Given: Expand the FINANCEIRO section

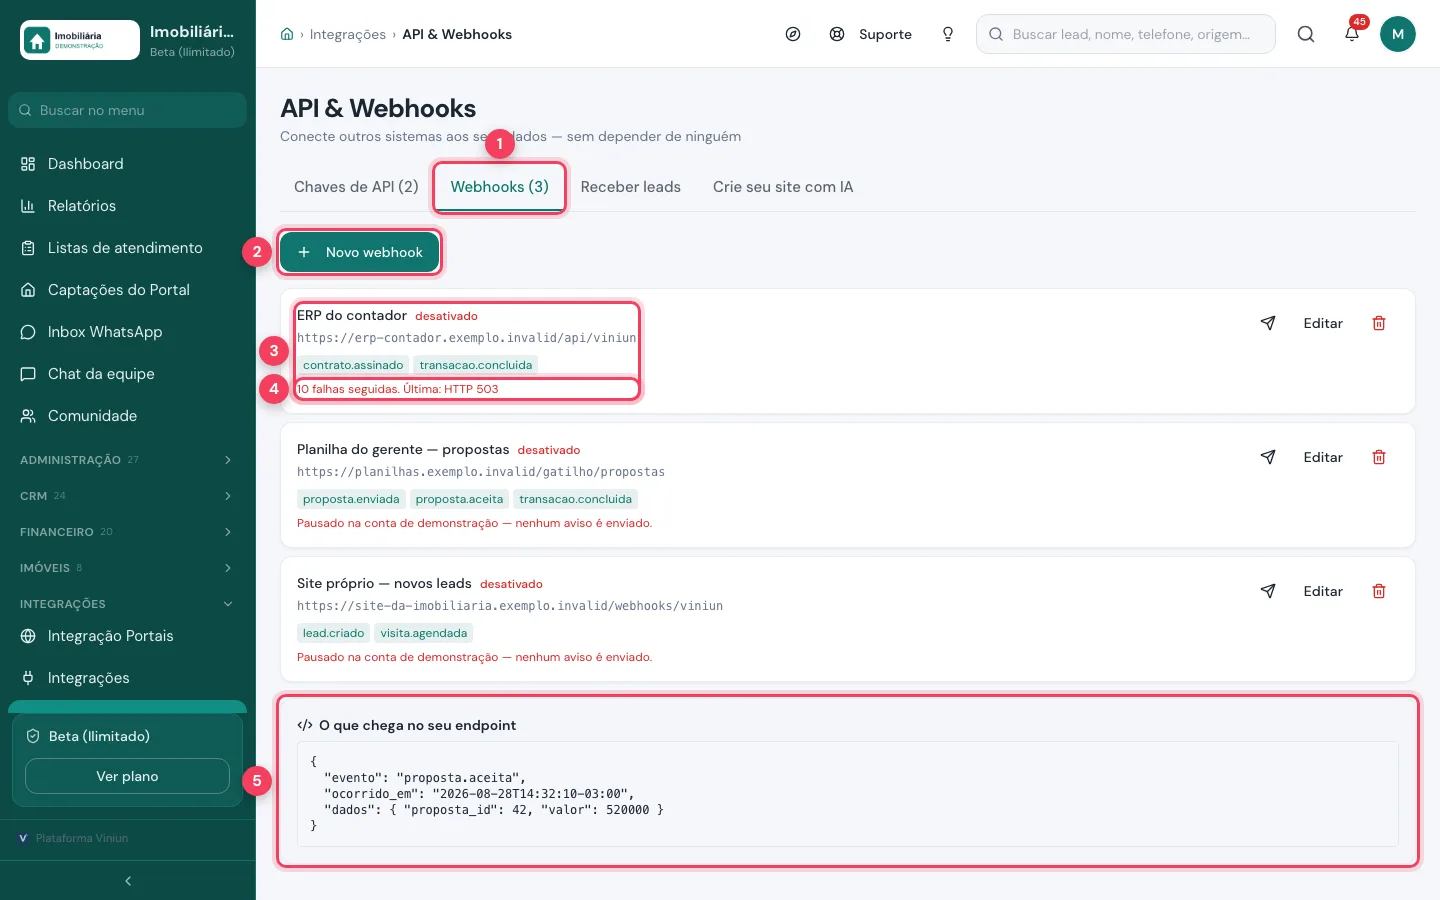Looking at the screenshot, I should coord(127,532).
